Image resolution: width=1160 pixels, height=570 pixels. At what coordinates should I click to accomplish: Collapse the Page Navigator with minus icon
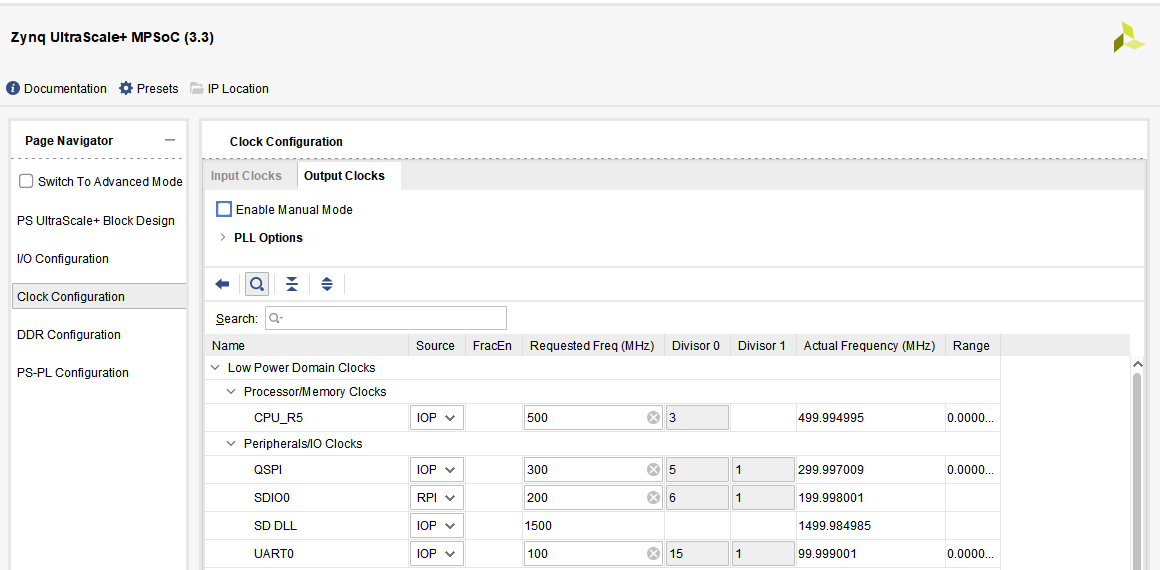point(170,140)
